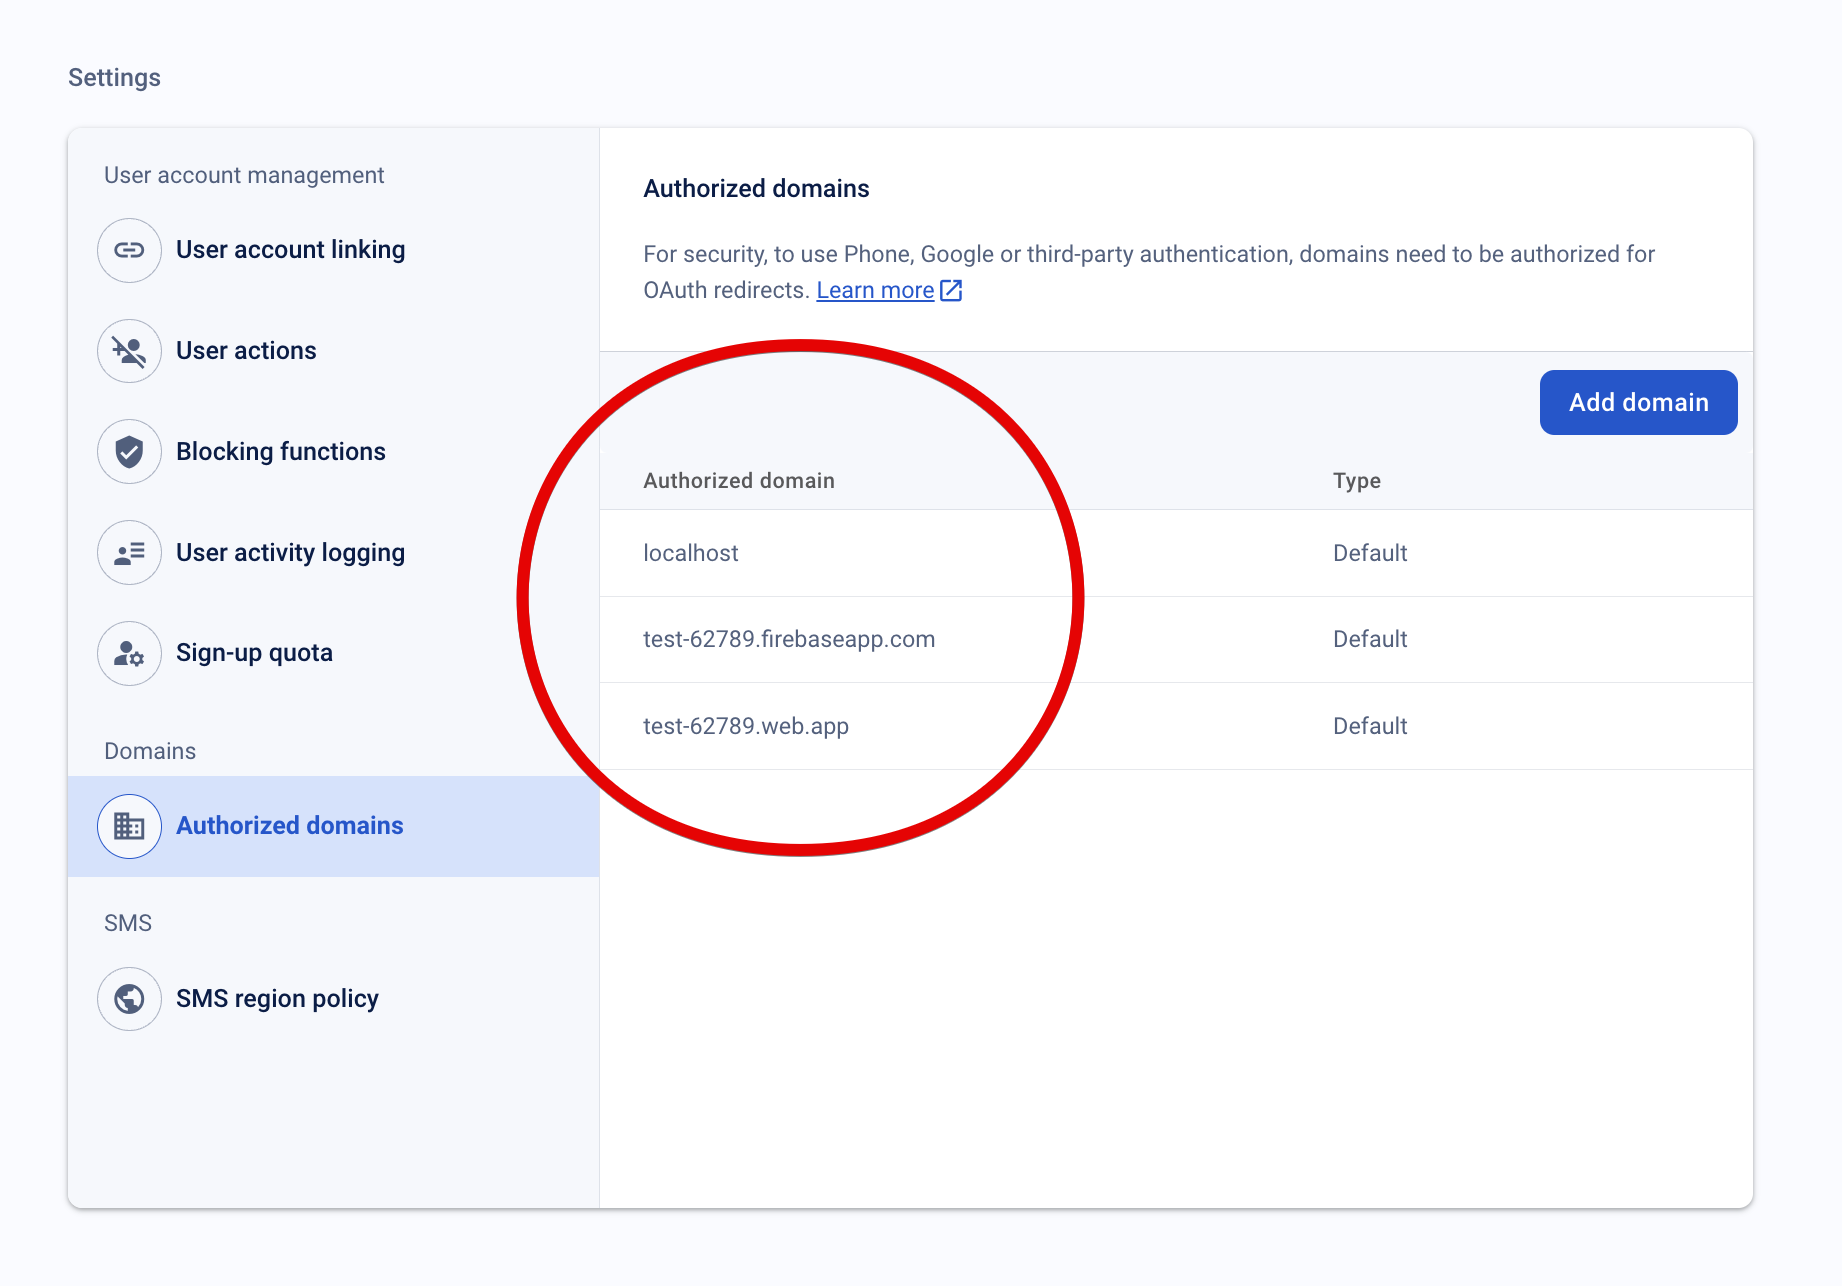Viewport: 1842px width, 1286px height.
Task: Click the Add domain button
Action: (x=1637, y=402)
